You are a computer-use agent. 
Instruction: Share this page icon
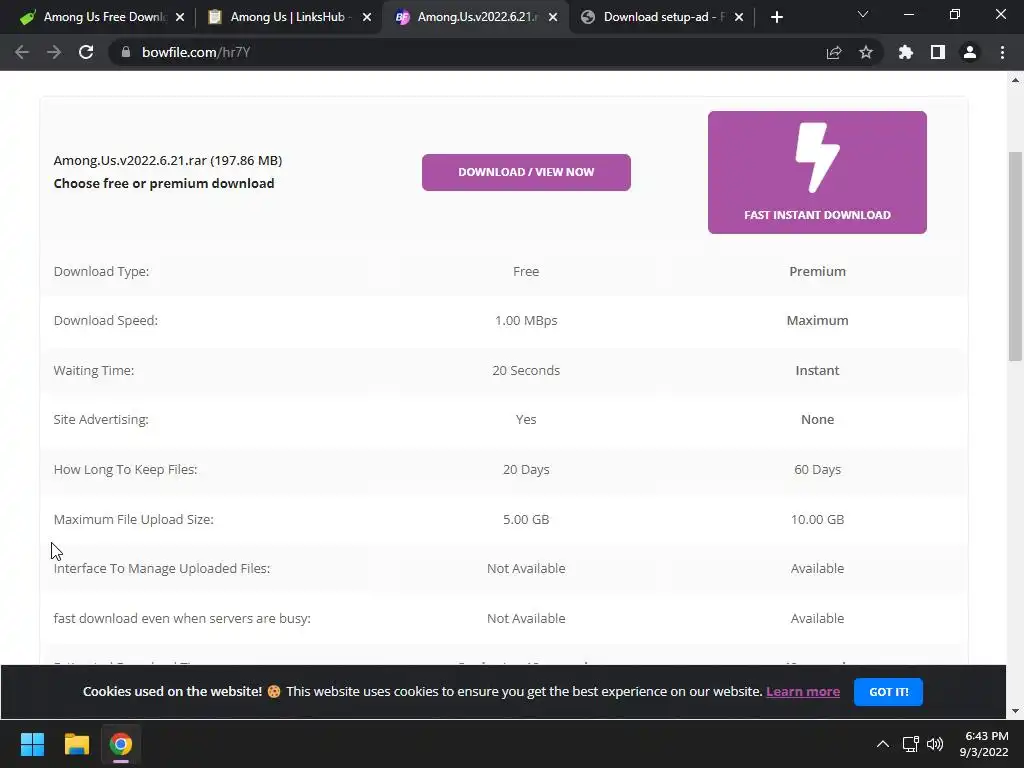point(834,52)
